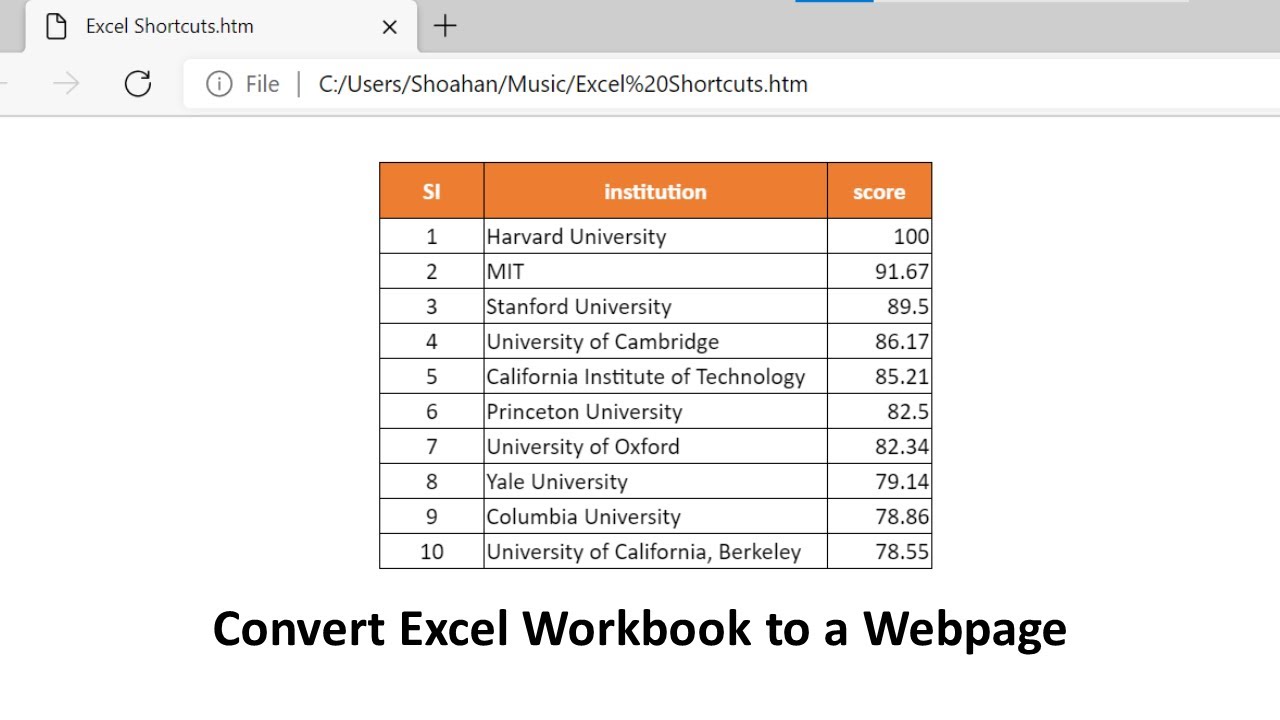Click the MIT cell
The image size is (1280, 720).
656,272
